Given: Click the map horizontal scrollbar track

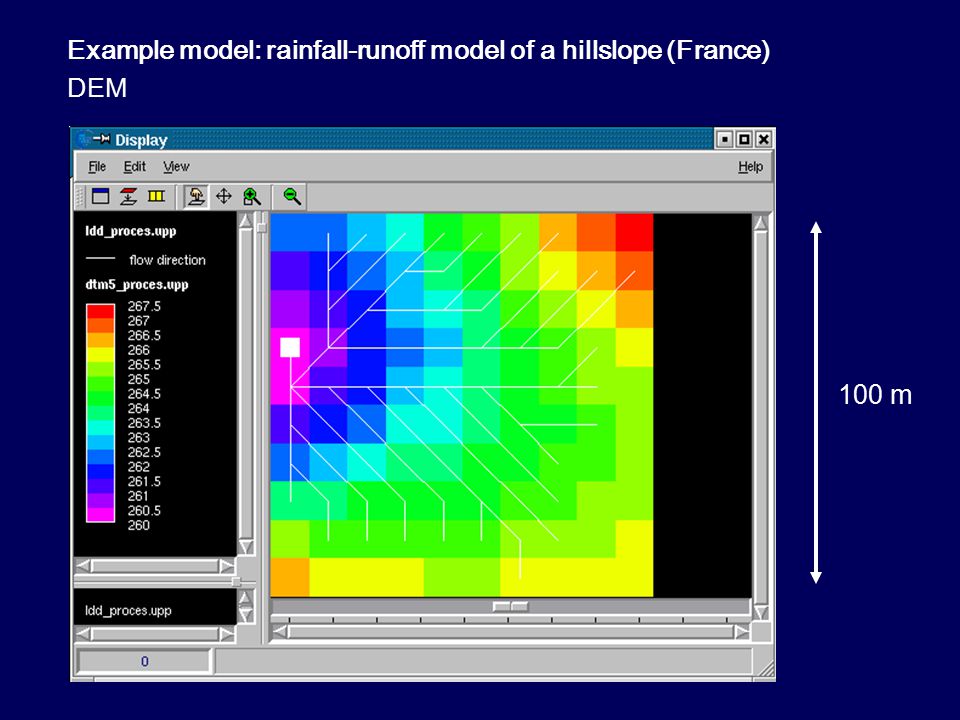Looking at the screenshot, I should (511, 631).
